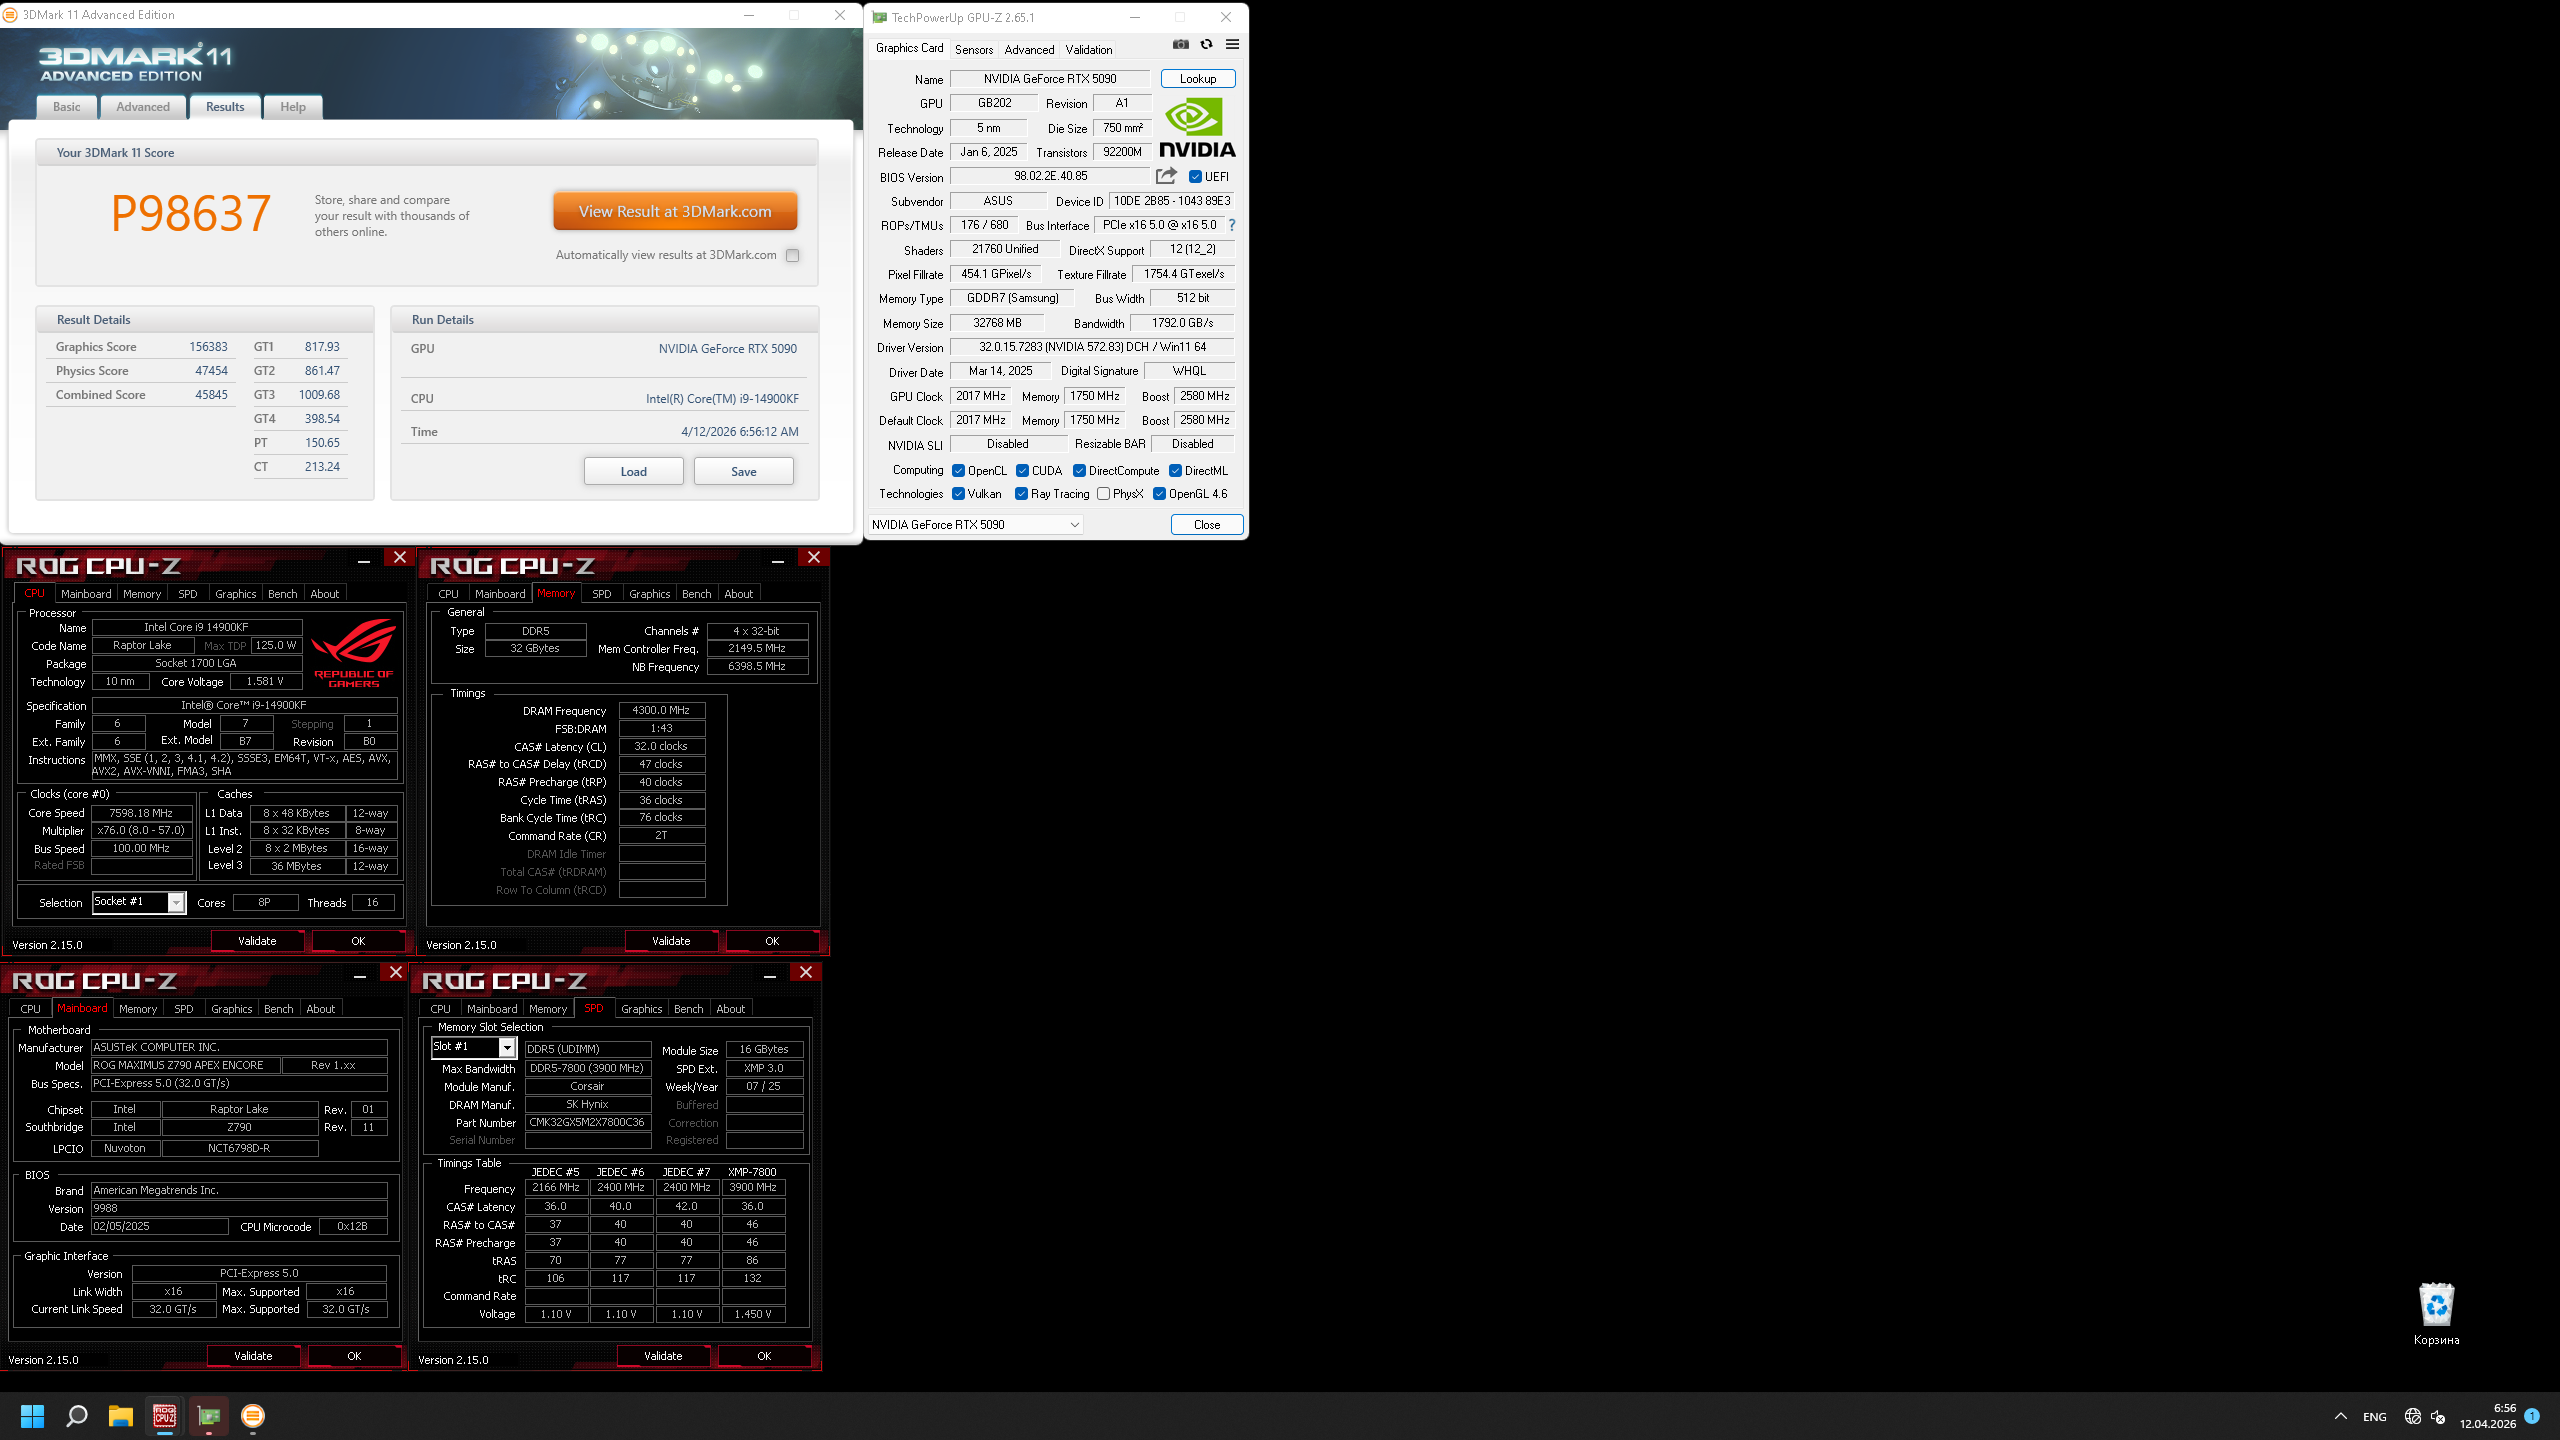Switch to the Advanced tab in 3DMark 11
The height and width of the screenshot is (1440, 2560).
(143, 107)
